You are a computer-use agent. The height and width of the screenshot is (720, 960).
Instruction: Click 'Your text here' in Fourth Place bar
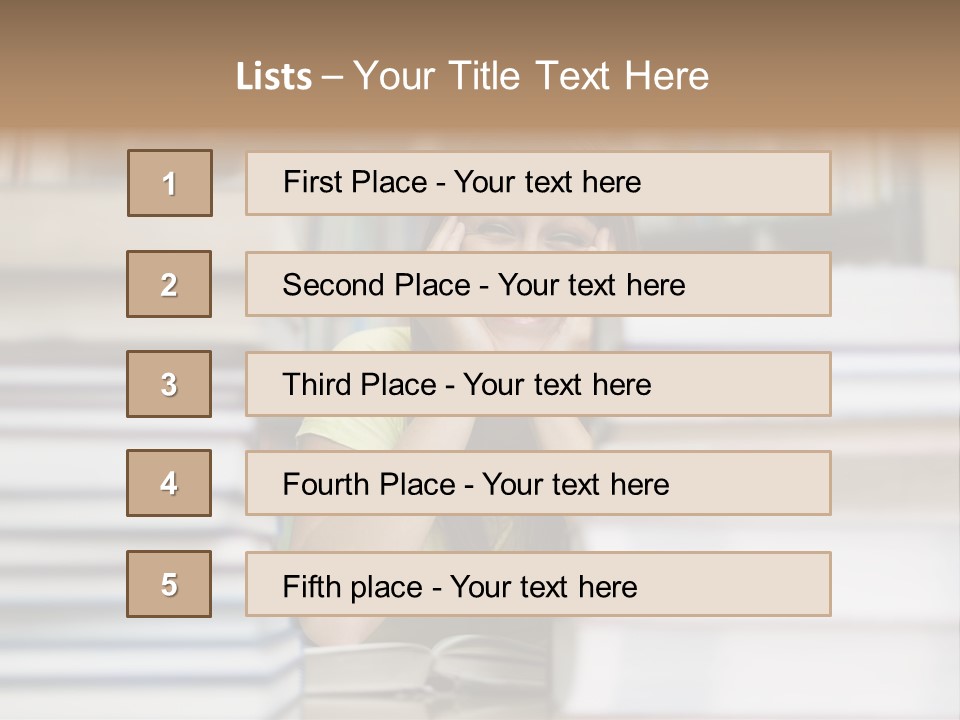tap(576, 484)
